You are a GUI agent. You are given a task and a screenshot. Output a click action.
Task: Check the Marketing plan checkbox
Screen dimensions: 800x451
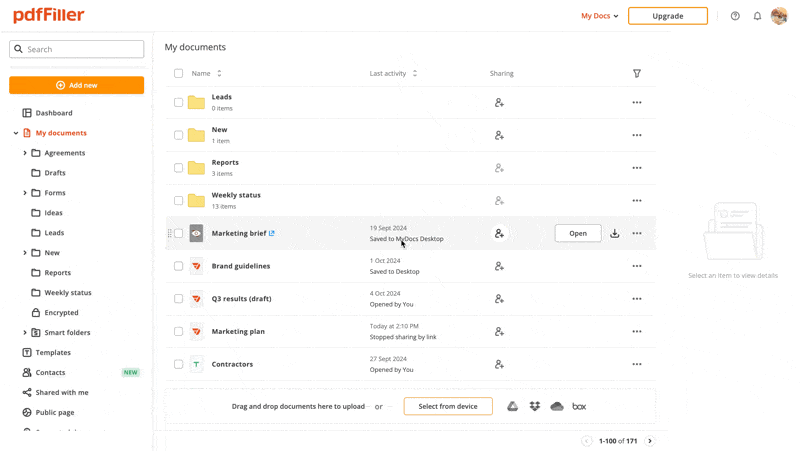point(179,331)
